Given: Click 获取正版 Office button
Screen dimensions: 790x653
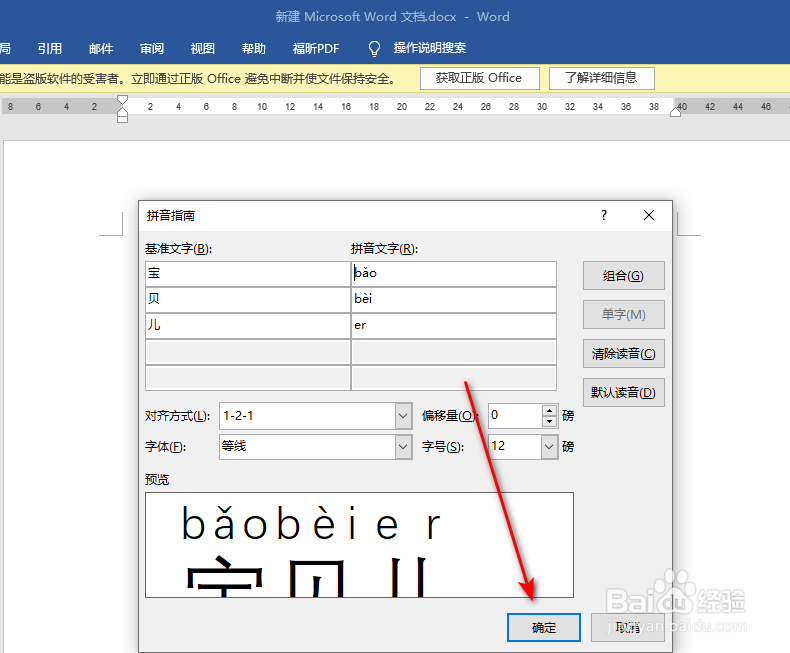Looking at the screenshot, I should pyautogui.click(x=480, y=78).
